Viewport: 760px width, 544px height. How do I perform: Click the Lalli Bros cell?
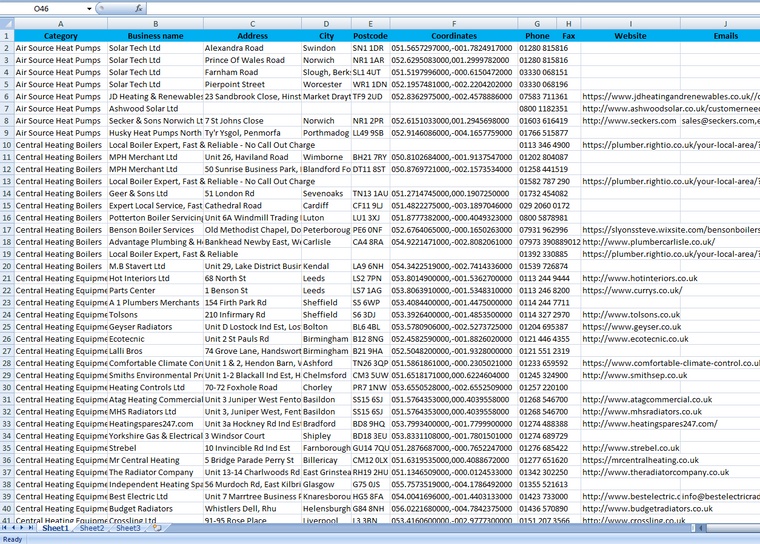[156, 351]
